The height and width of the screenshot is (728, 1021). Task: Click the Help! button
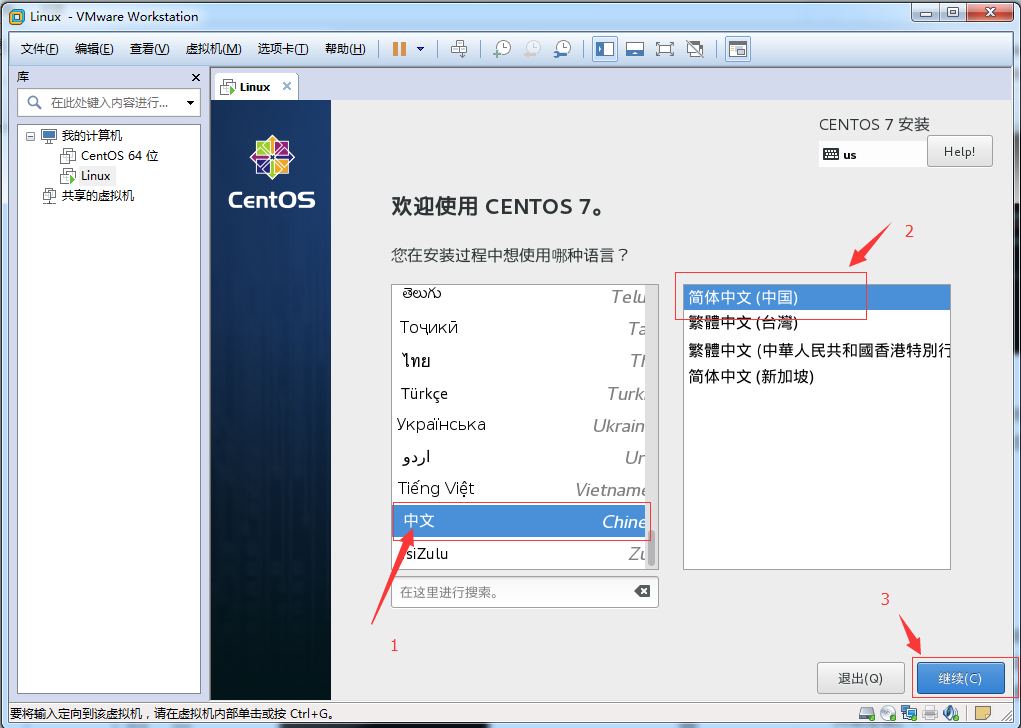(x=959, y=151)
